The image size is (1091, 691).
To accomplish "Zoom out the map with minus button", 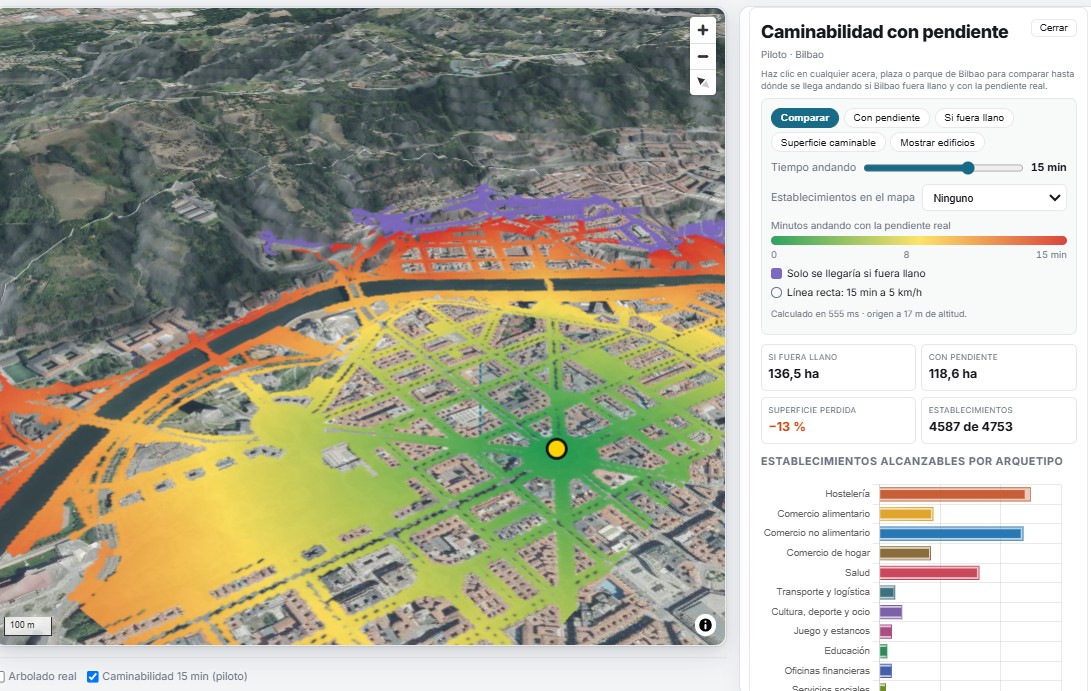I will coord(703,56).
